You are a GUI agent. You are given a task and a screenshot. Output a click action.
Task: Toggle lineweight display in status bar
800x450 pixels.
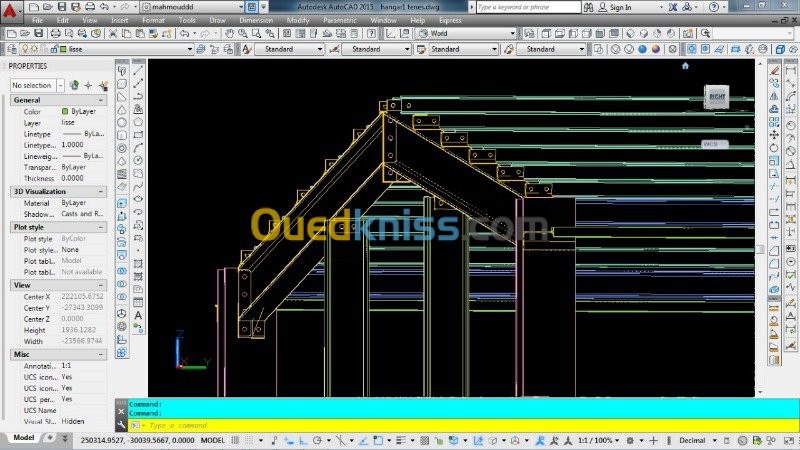pos(401,440)
